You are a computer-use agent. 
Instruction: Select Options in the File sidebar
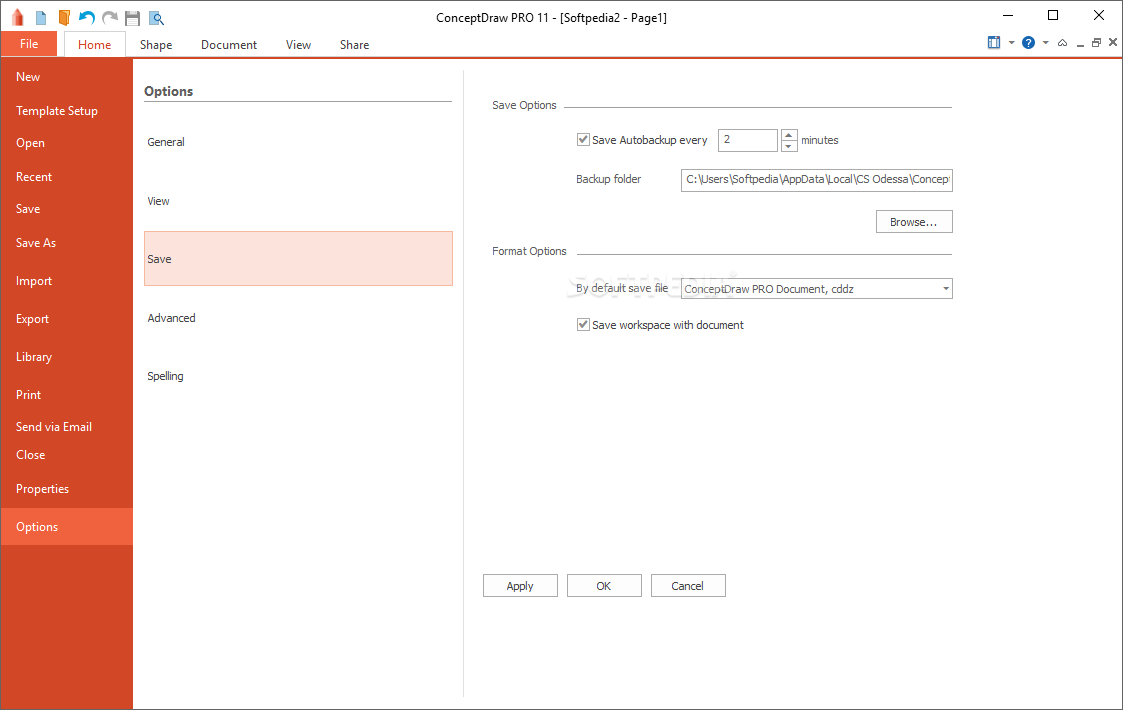tap(67, 527)
